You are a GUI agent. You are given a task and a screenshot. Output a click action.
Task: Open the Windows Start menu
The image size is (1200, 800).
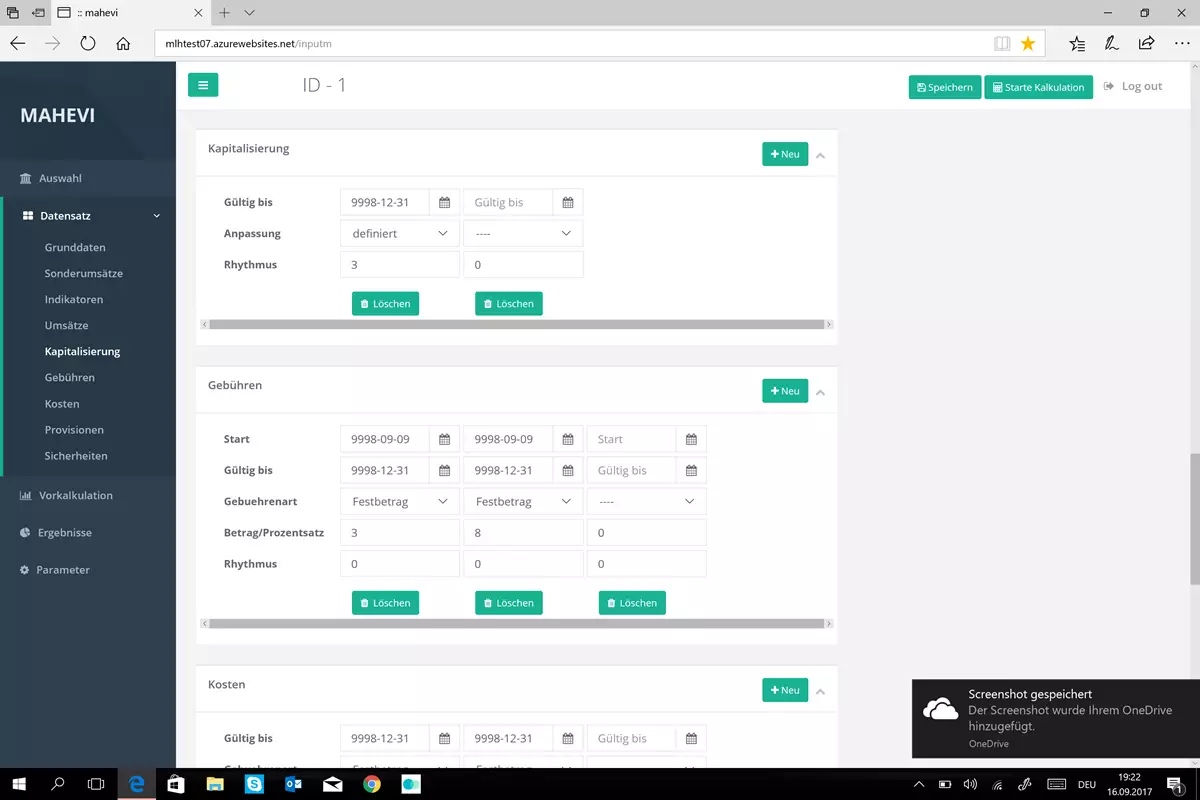(19, 784)
